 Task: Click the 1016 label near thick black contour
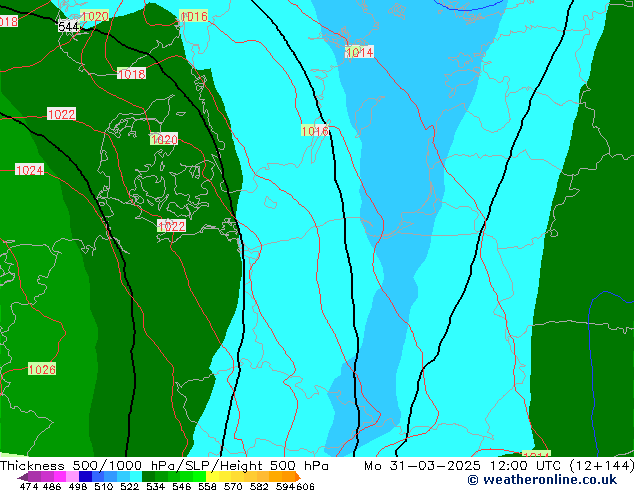click(315, 131)
